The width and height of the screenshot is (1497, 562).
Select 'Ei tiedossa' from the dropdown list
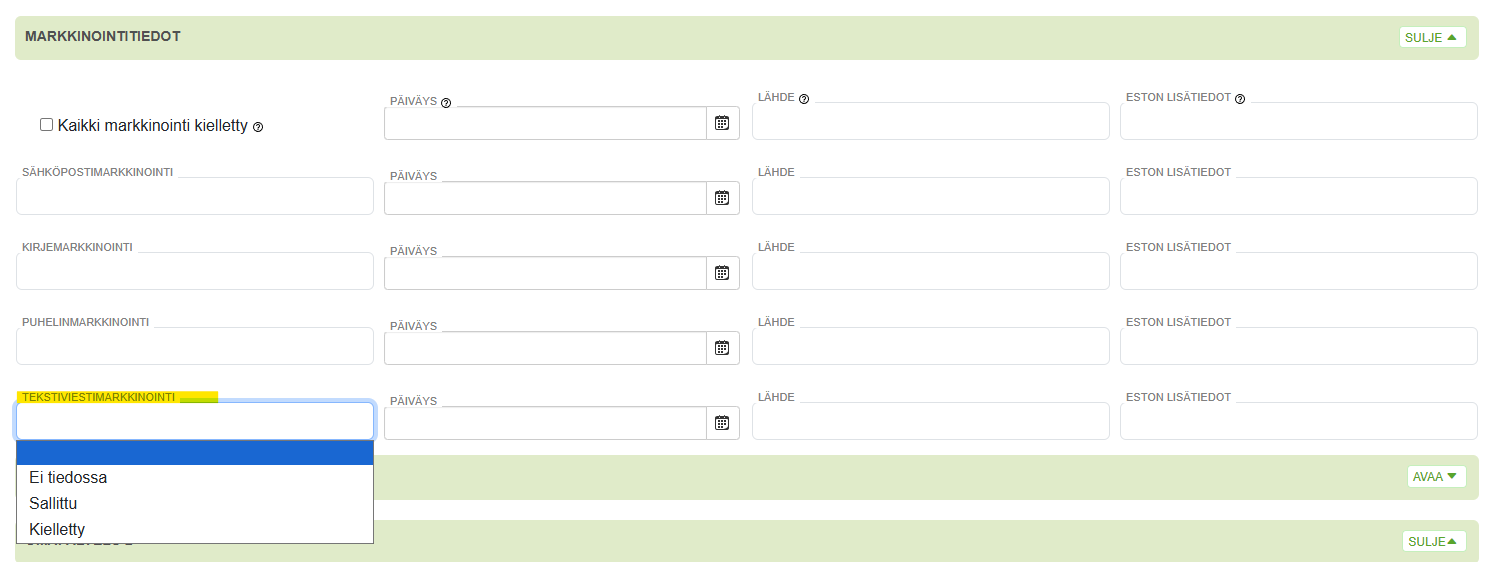pyautogui.click(x=68, y=478)
